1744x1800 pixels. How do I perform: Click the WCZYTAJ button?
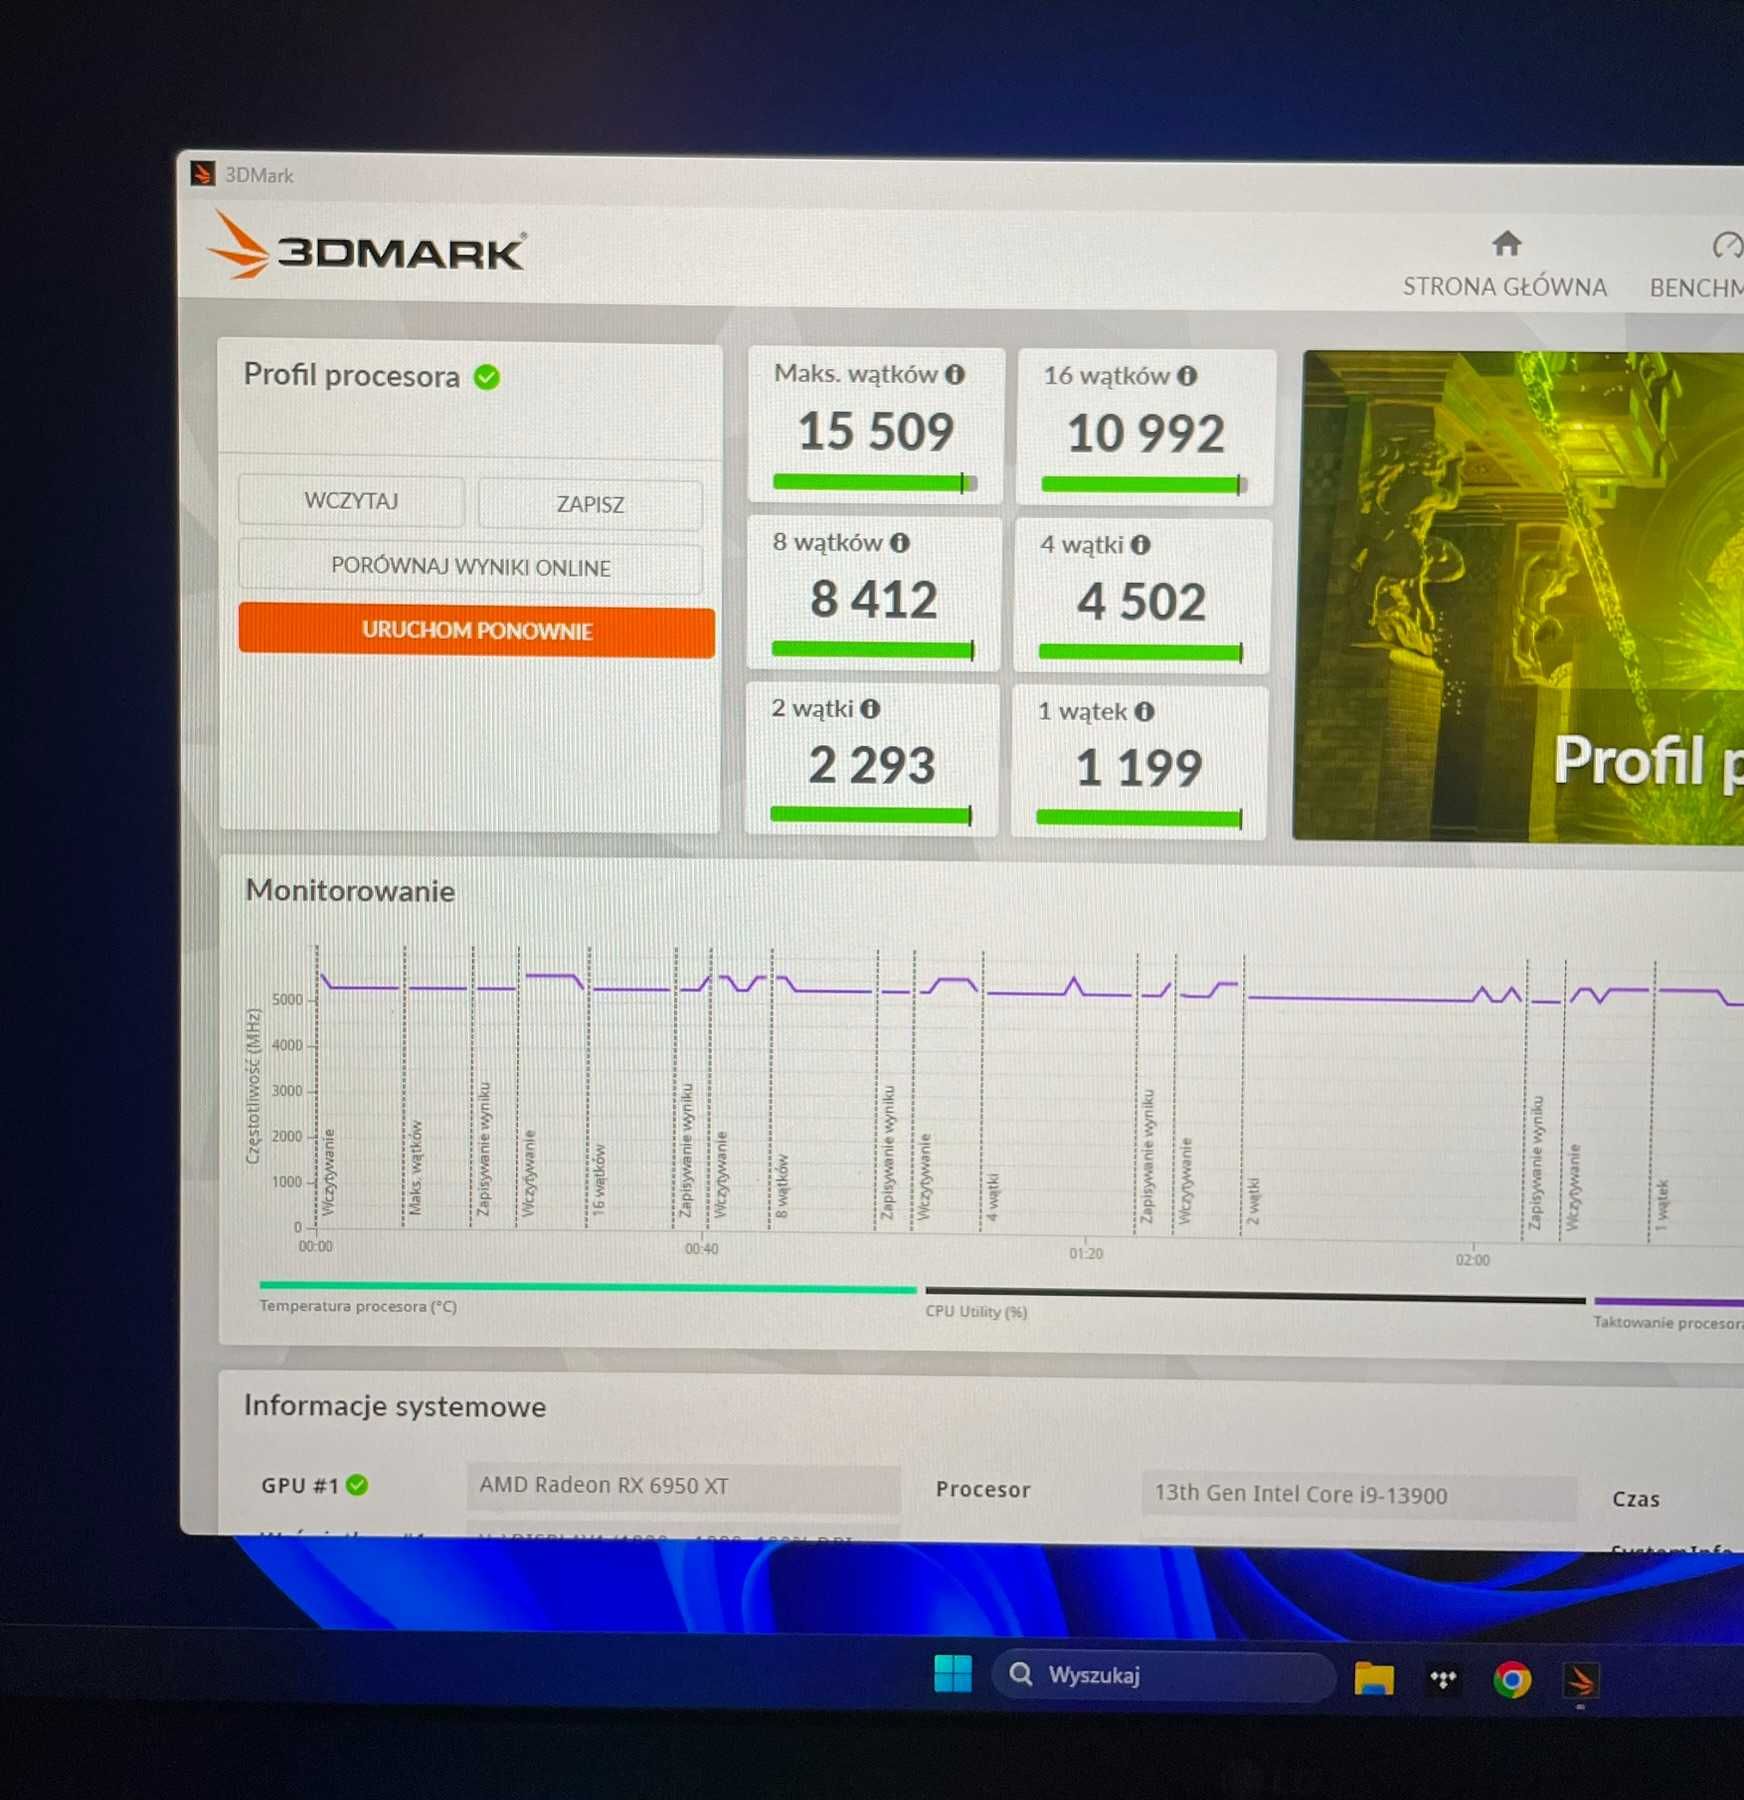pyautogui.click(x=351, y=501)
